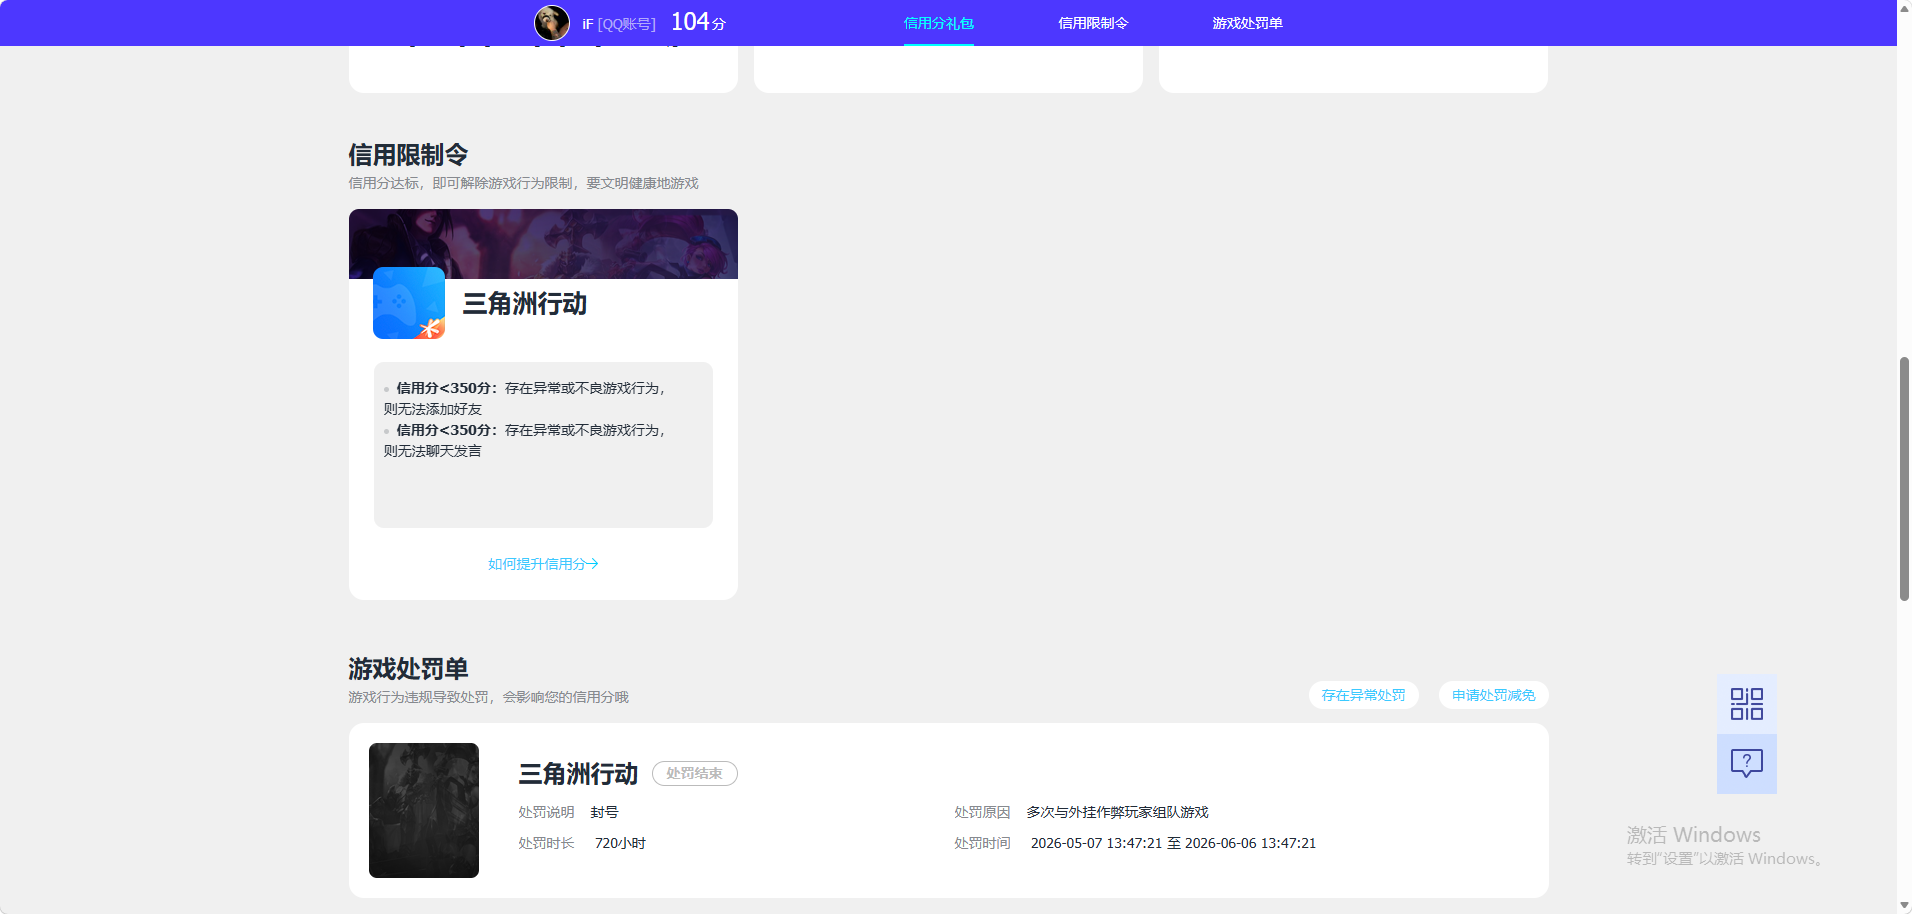
Task: Open the QR code floating icon
Action: pos(1746,704)
